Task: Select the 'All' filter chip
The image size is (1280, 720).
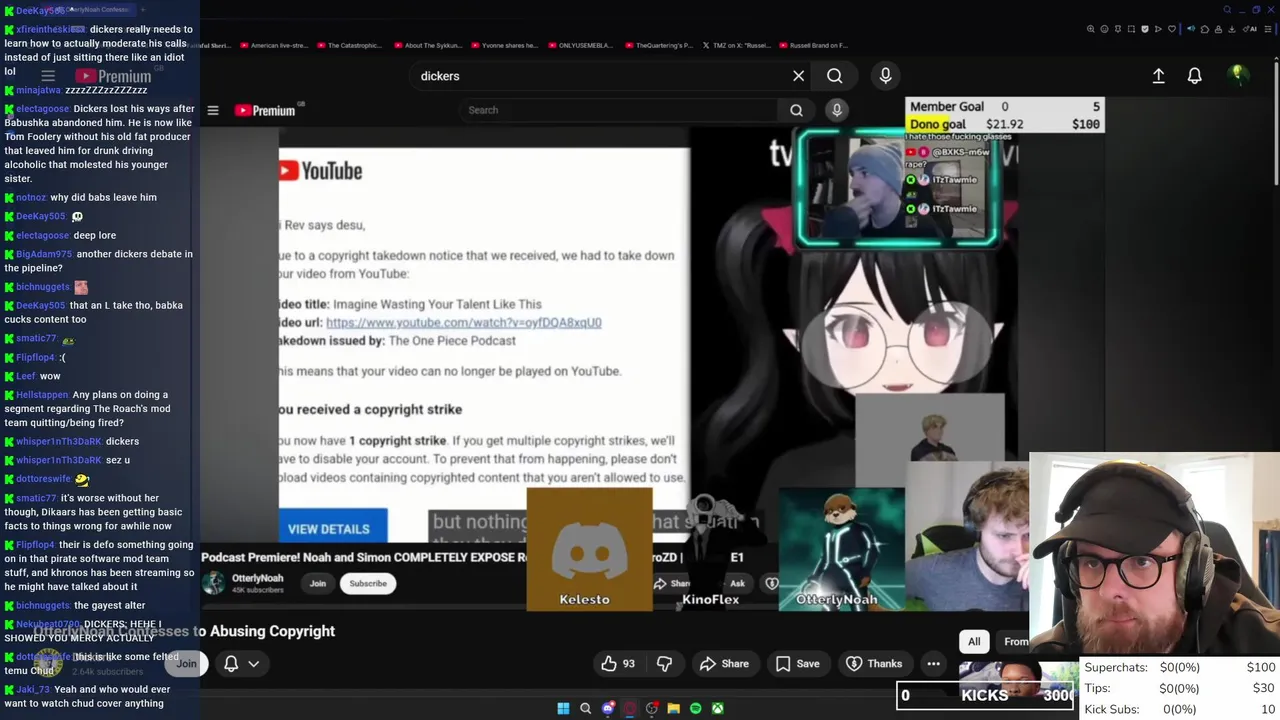Action: [x=974, y=642]
